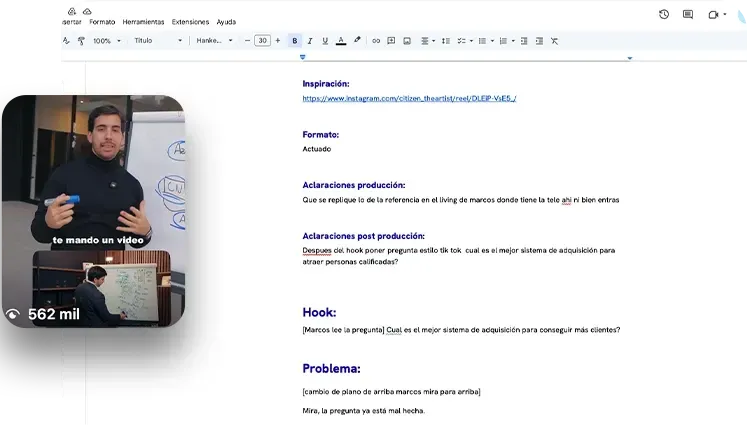Open the Extensiones menu
This screenshot has height=425, width=747.
tap(191, 21)
